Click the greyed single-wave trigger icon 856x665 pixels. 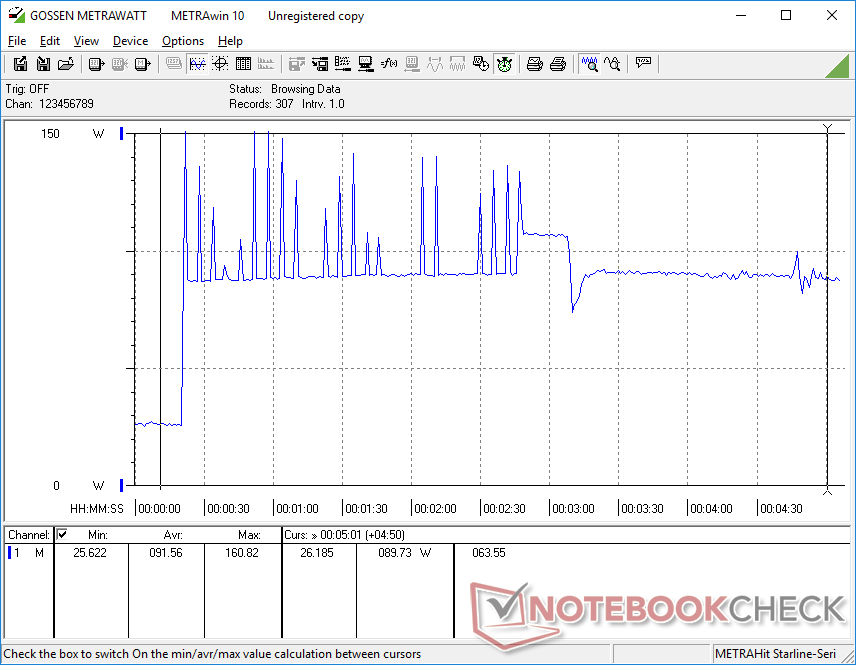tap(435, 64)
